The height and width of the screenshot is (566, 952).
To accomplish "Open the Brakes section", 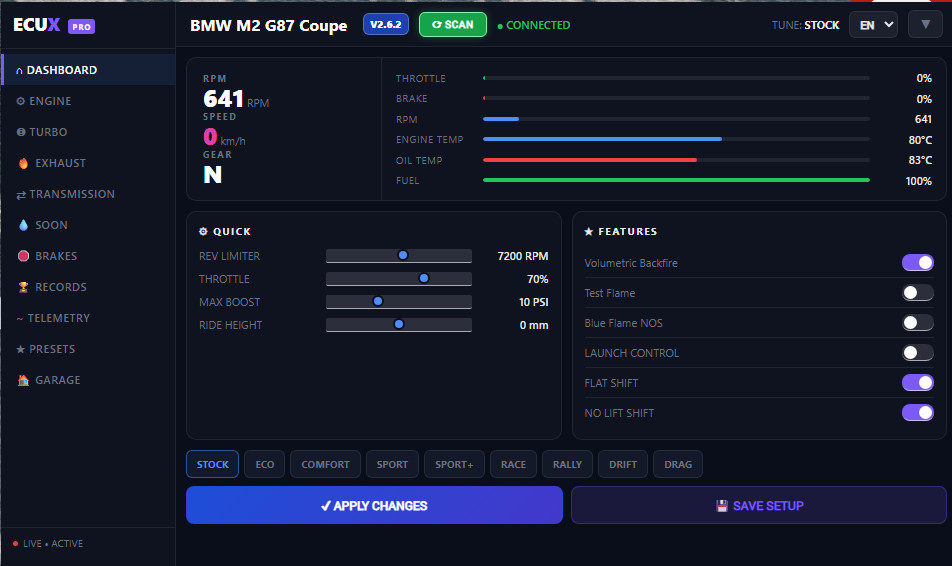I will 89,256.
